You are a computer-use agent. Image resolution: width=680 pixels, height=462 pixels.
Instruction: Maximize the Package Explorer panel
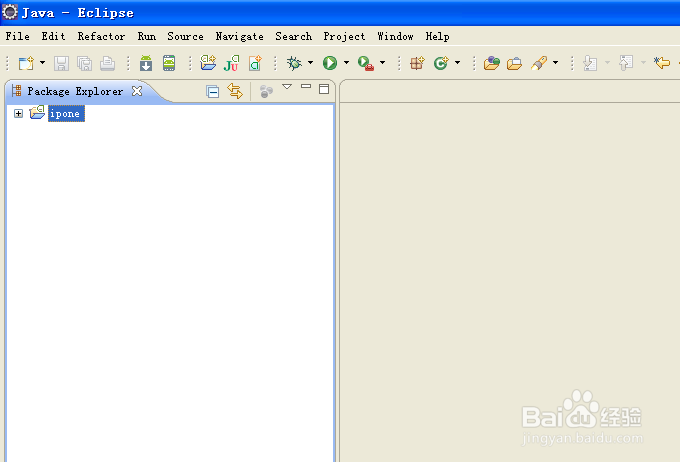pyautogui.click(x=324, y=89)
